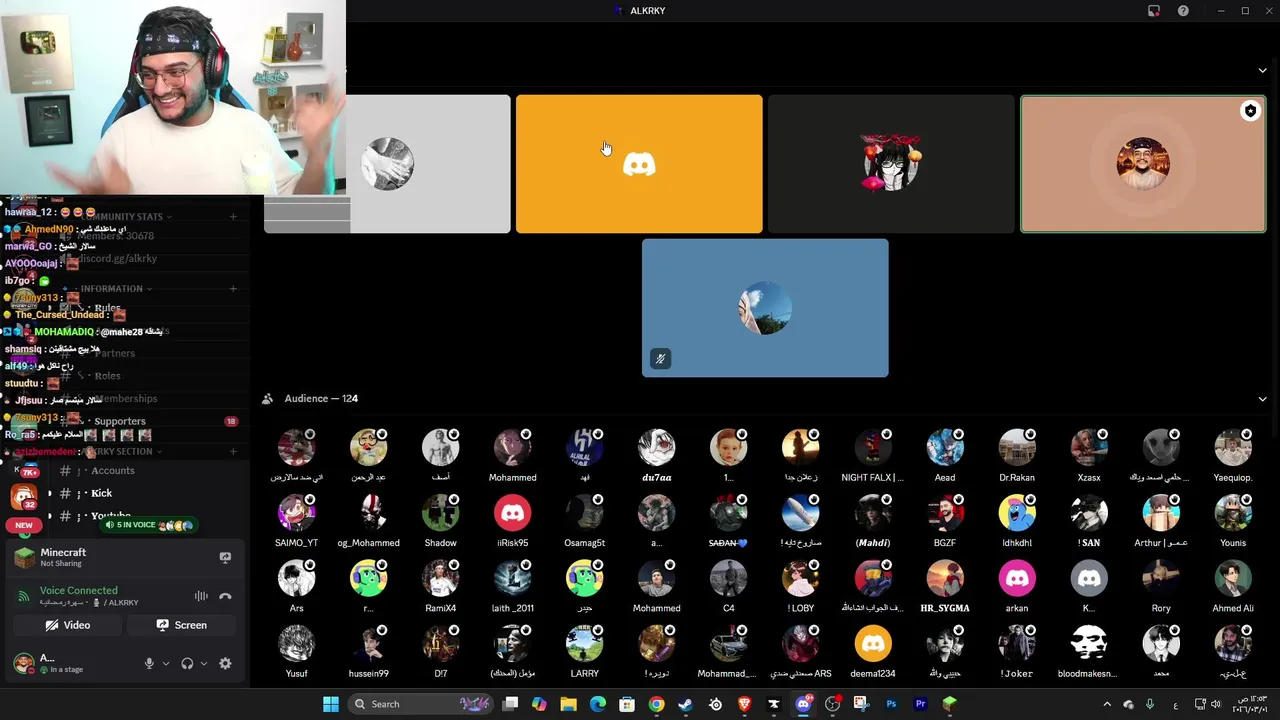1280x720 pixels.
Task: Collapse the ALKRKY SECTION category
Action: [120, 451]
